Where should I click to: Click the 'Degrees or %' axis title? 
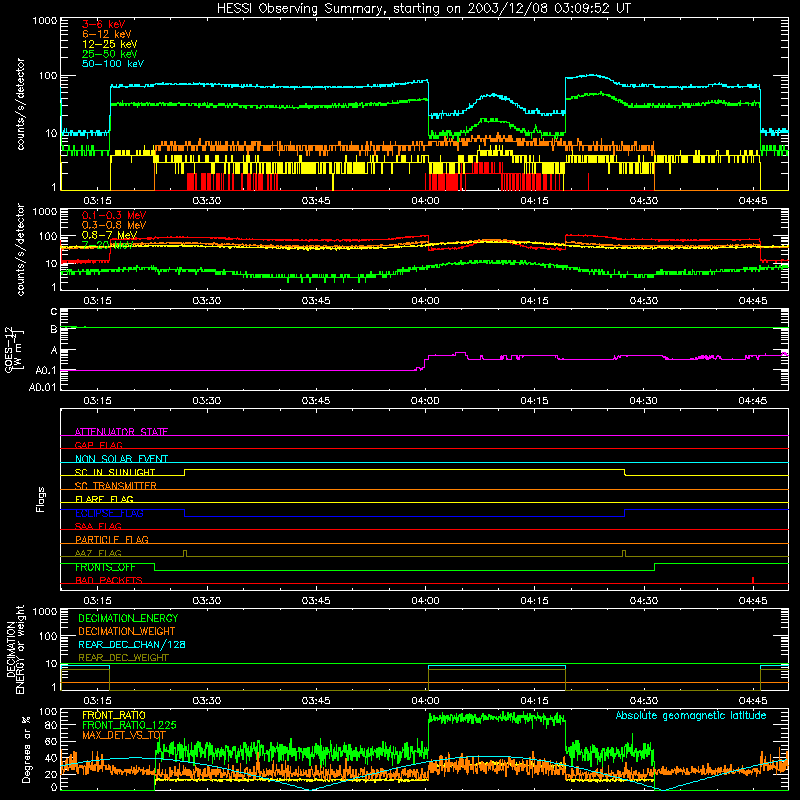26,749
